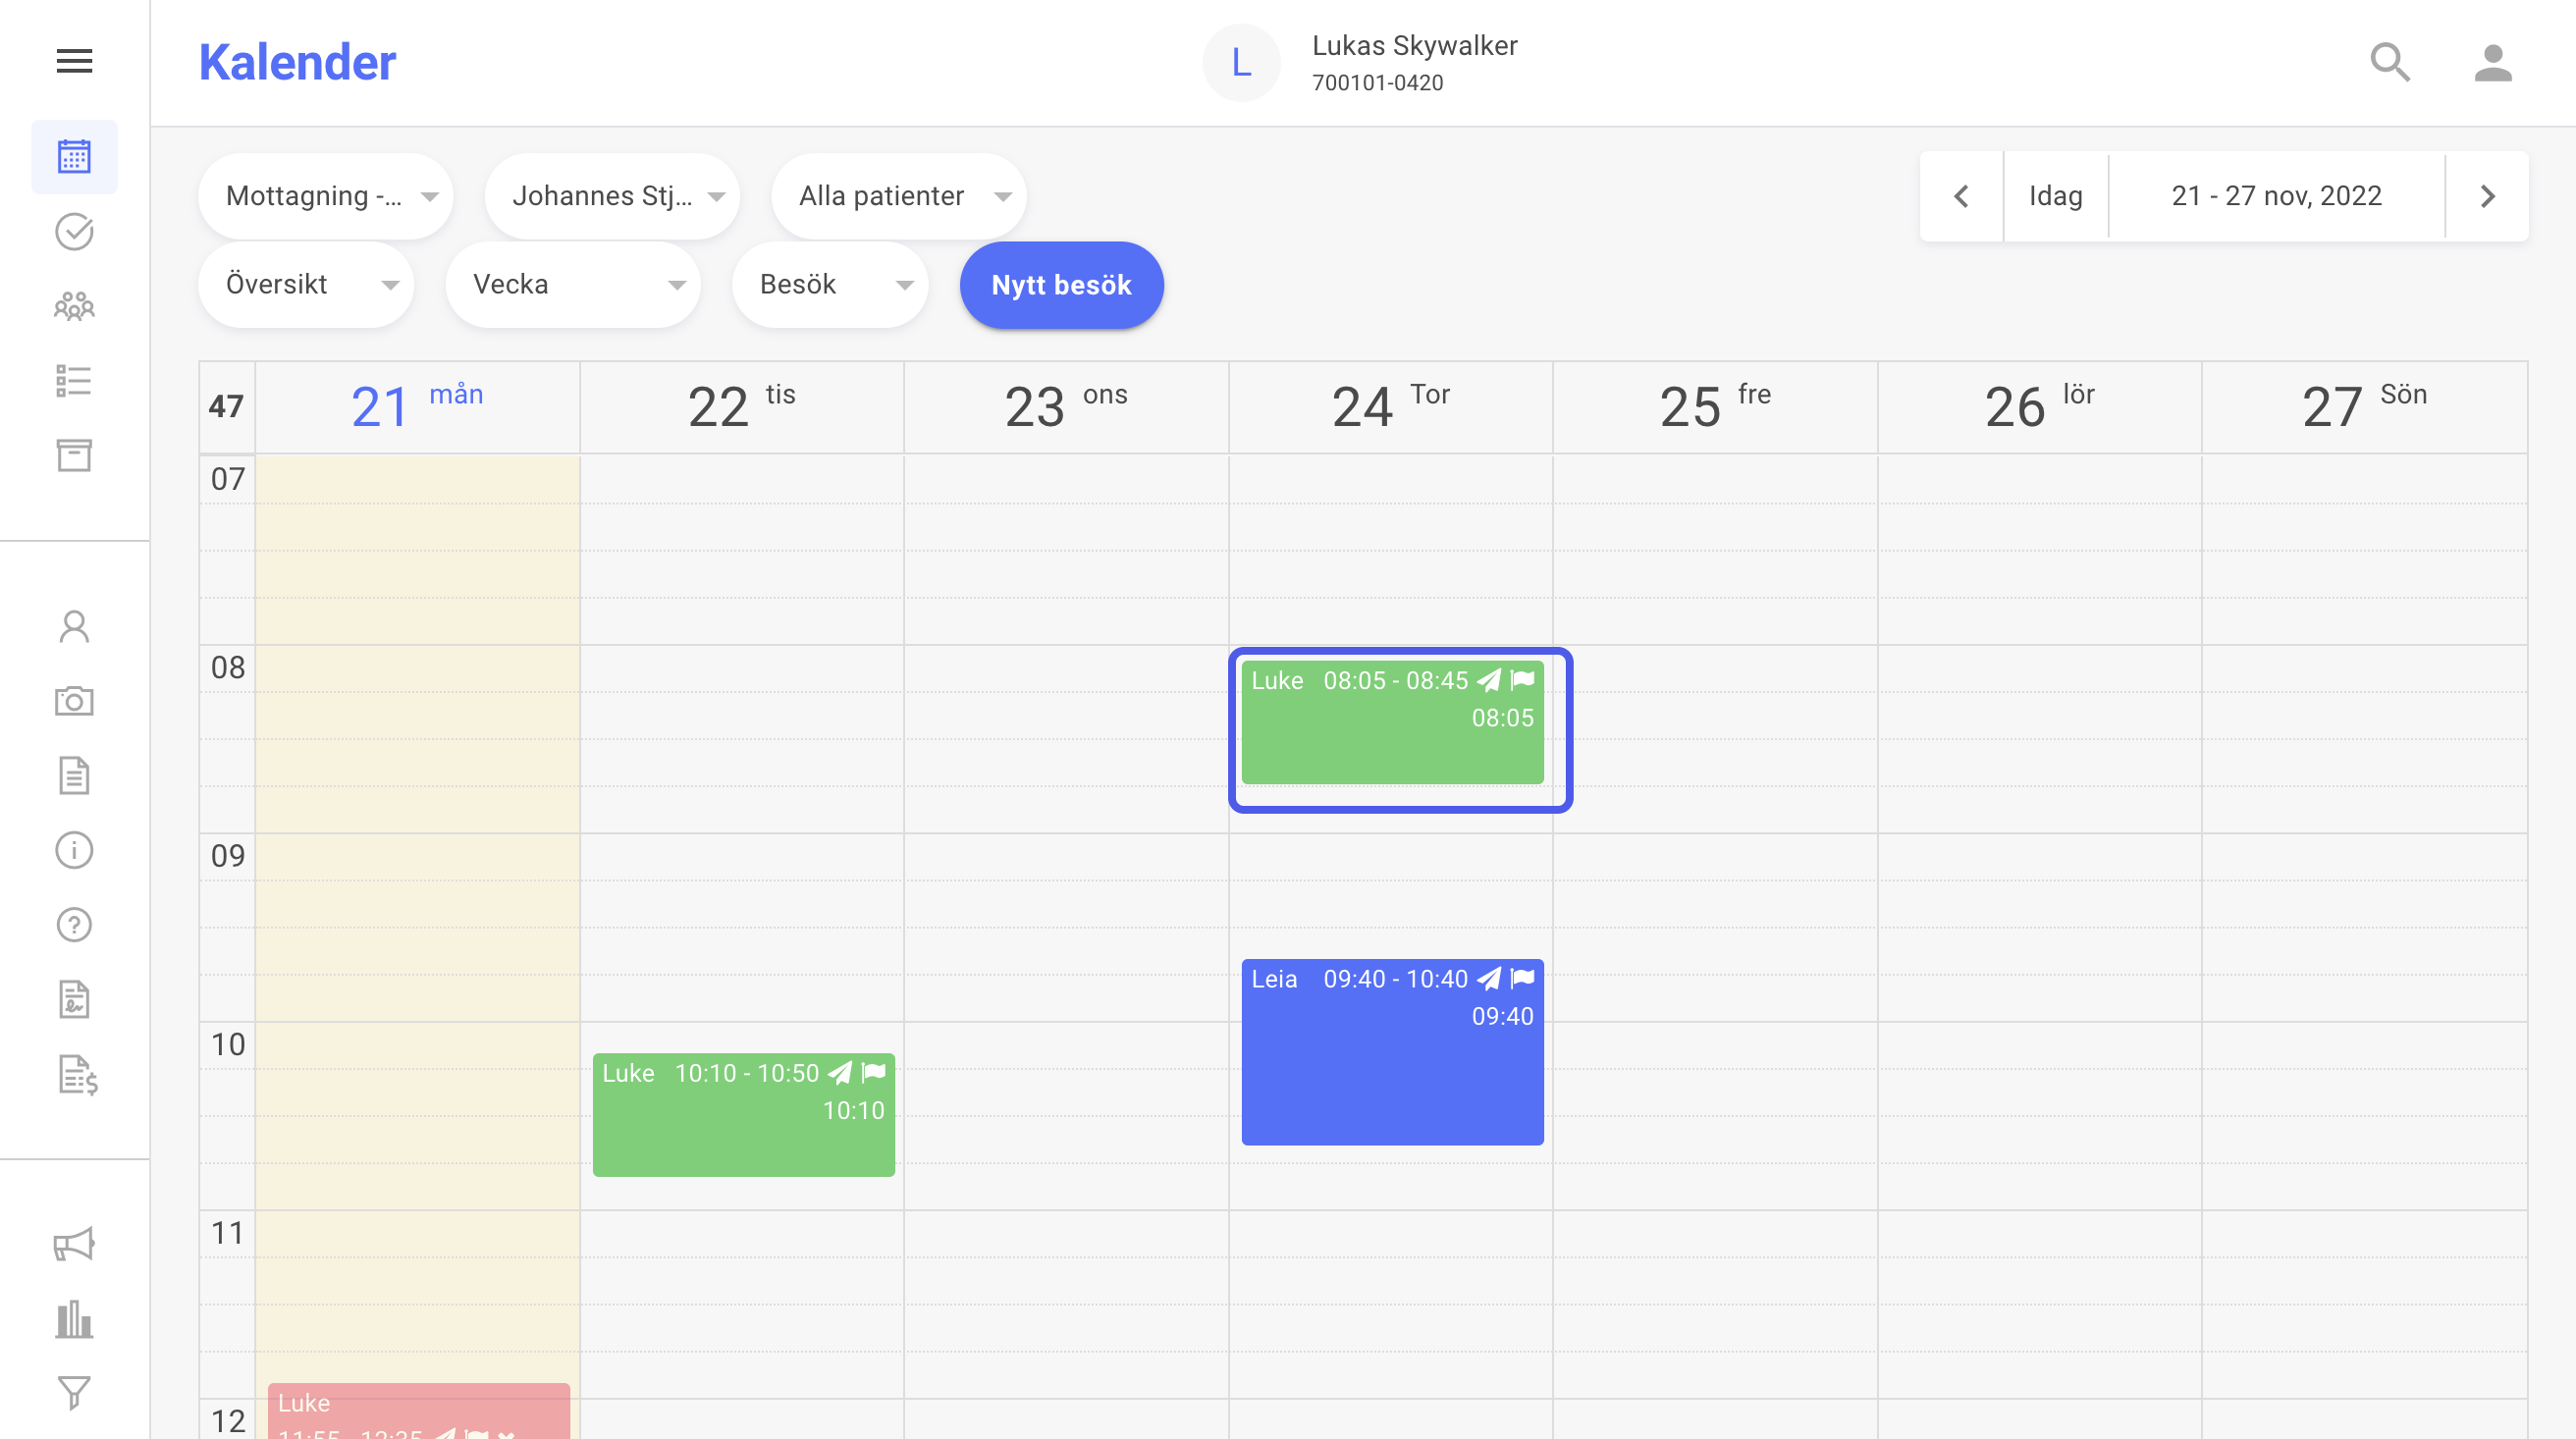Select the 27 Sön day header
The width and height of the screenshot is (2576, 1439).
point(2364,407)
